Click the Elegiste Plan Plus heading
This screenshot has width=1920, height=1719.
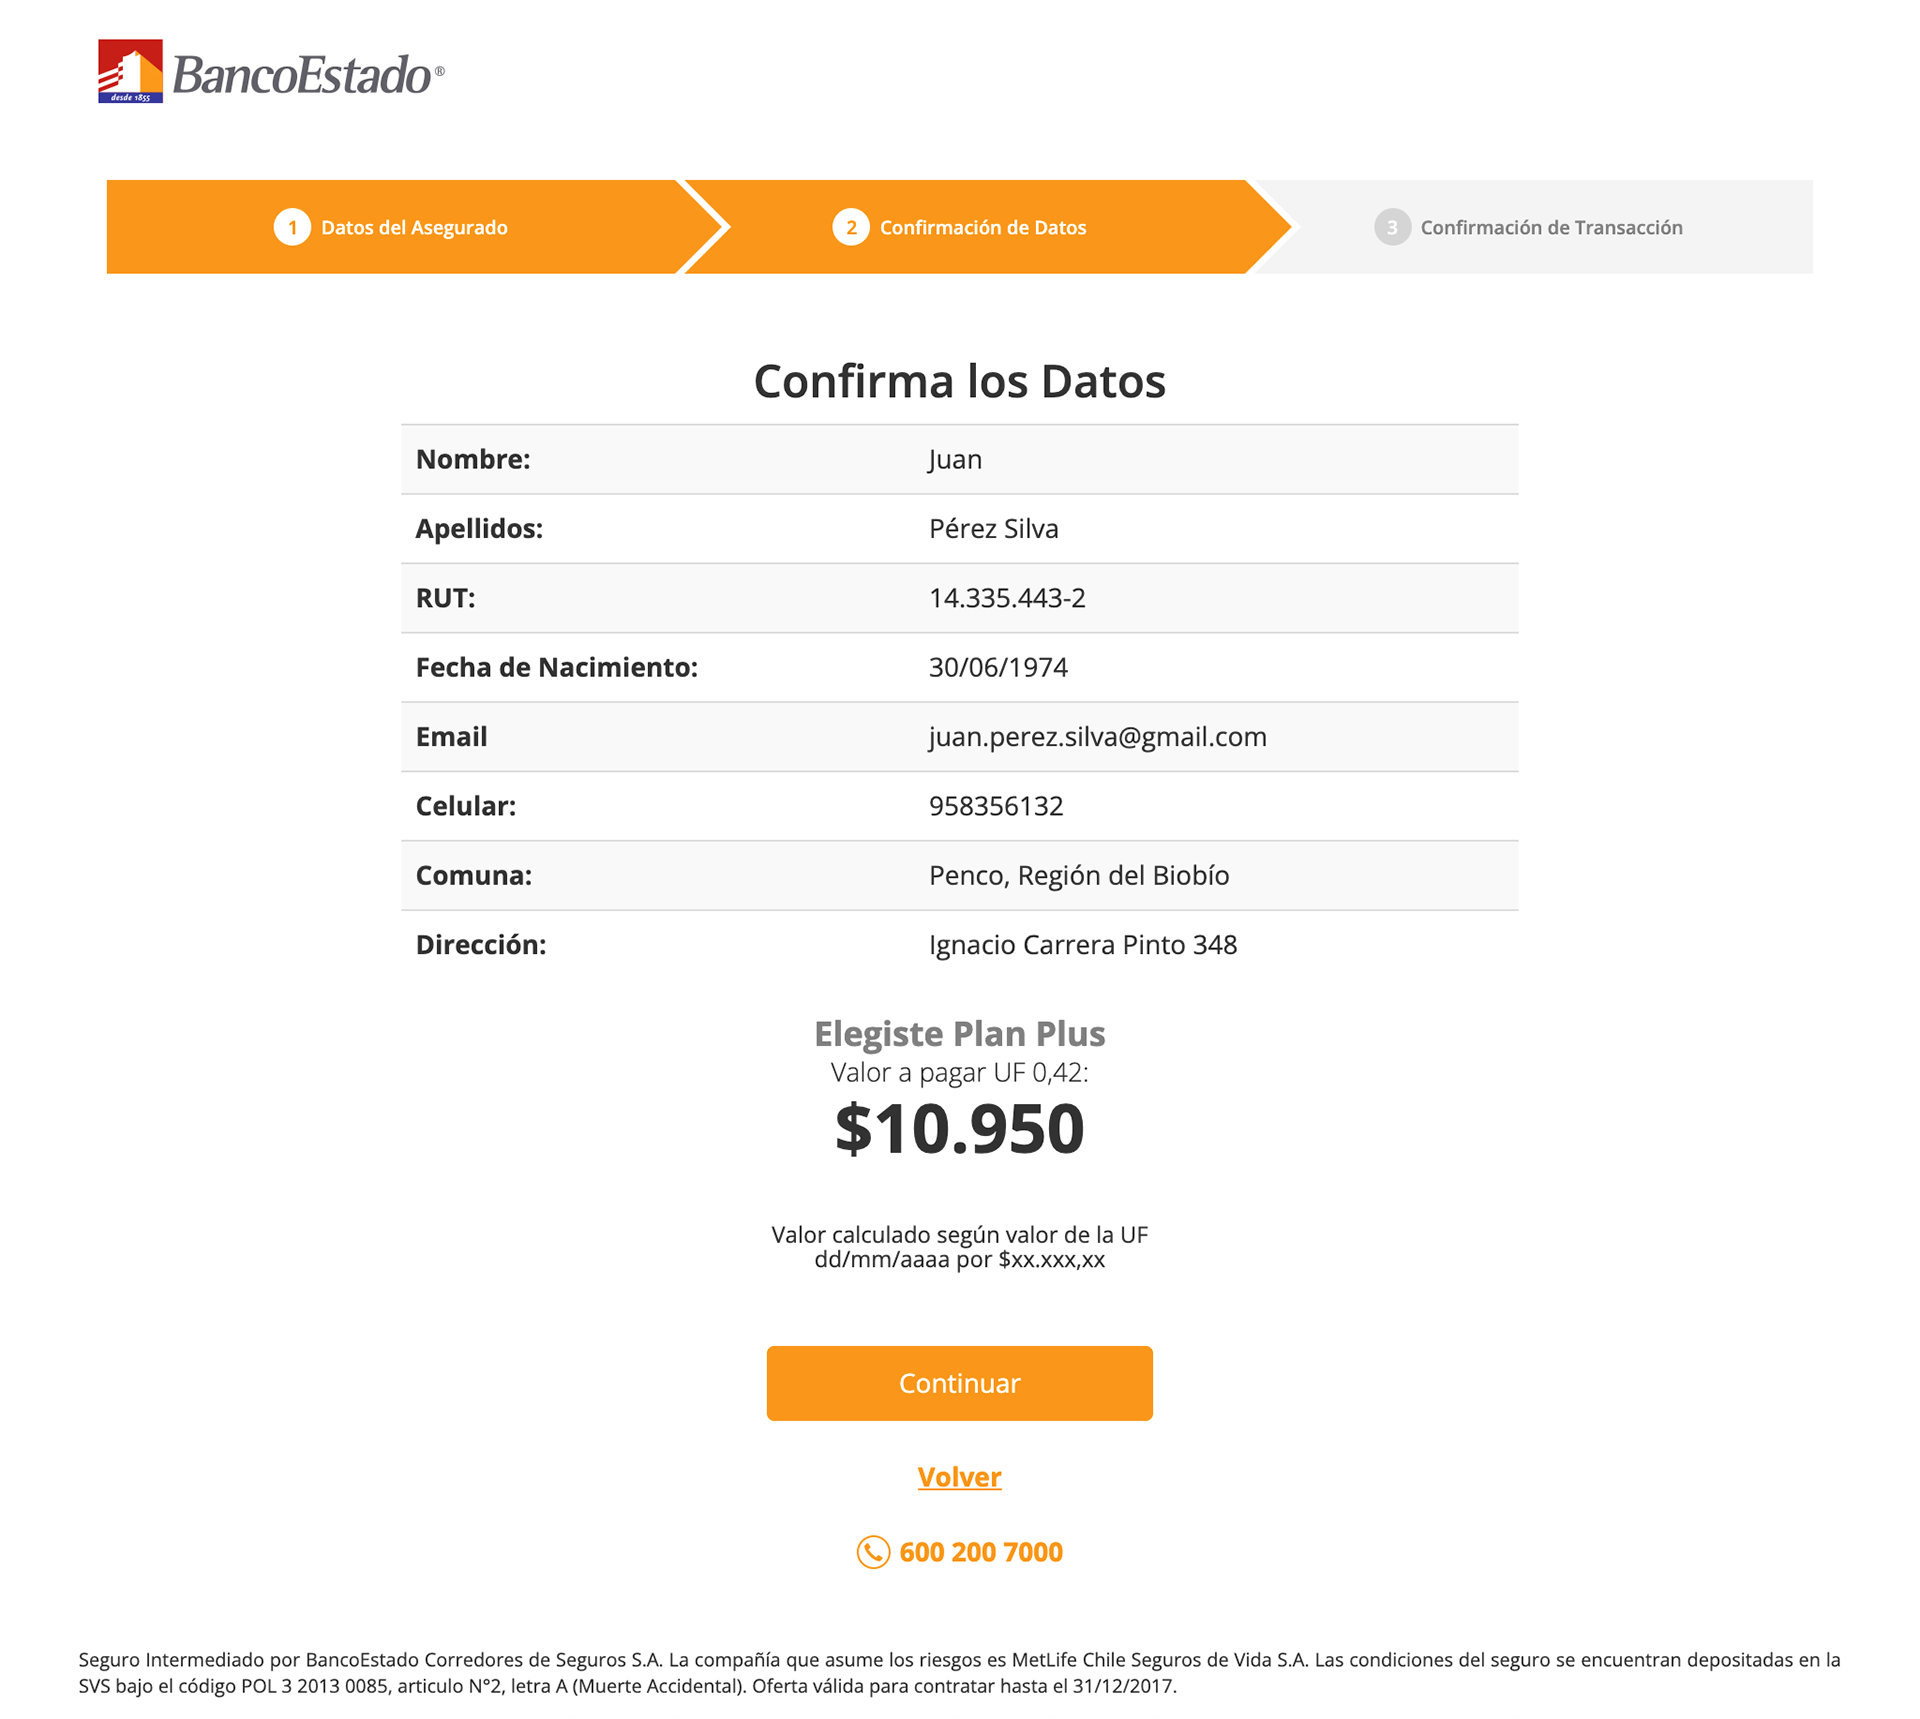(959, 1033)
